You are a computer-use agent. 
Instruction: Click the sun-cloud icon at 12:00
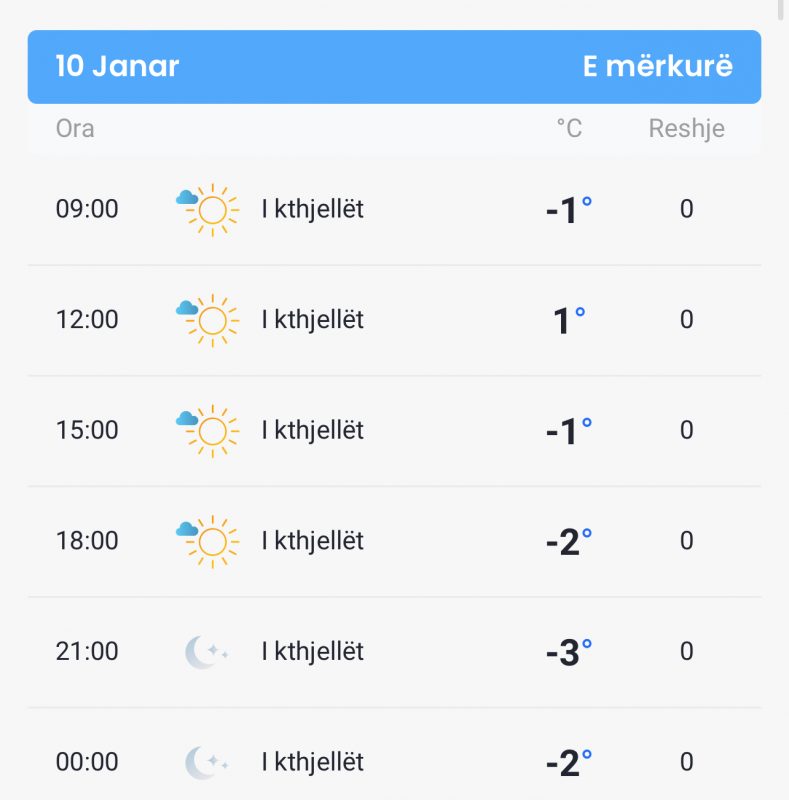point(207,320)
